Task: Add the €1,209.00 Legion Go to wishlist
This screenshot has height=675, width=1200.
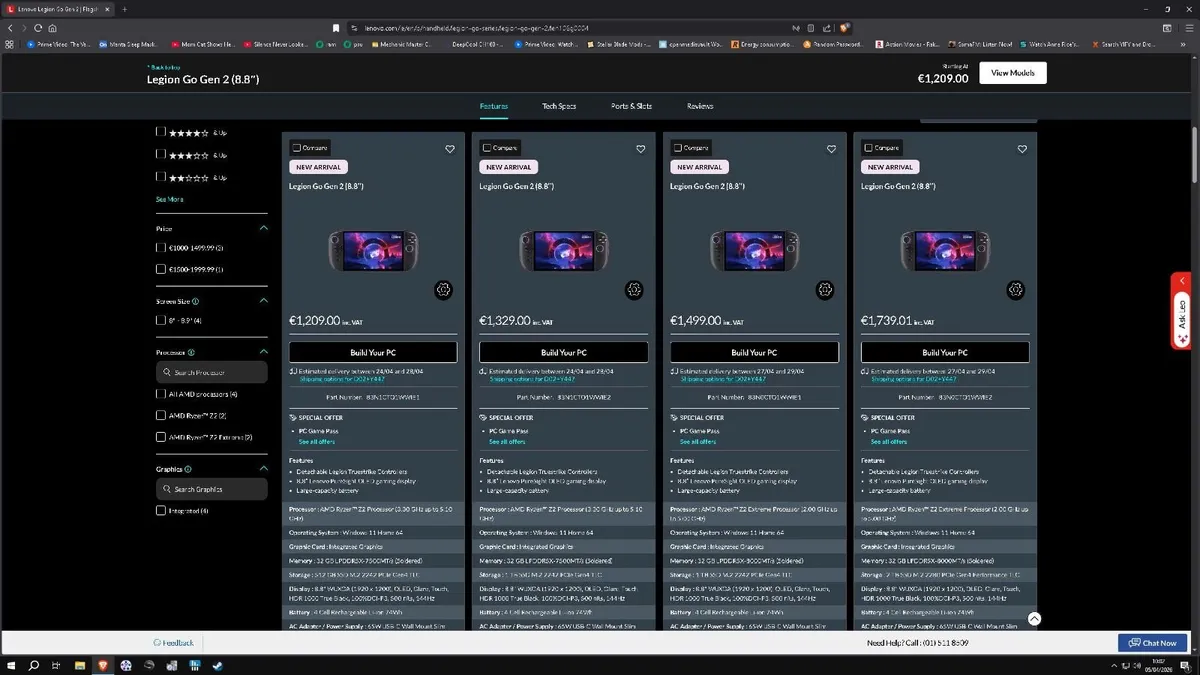Action: point(450,149)
